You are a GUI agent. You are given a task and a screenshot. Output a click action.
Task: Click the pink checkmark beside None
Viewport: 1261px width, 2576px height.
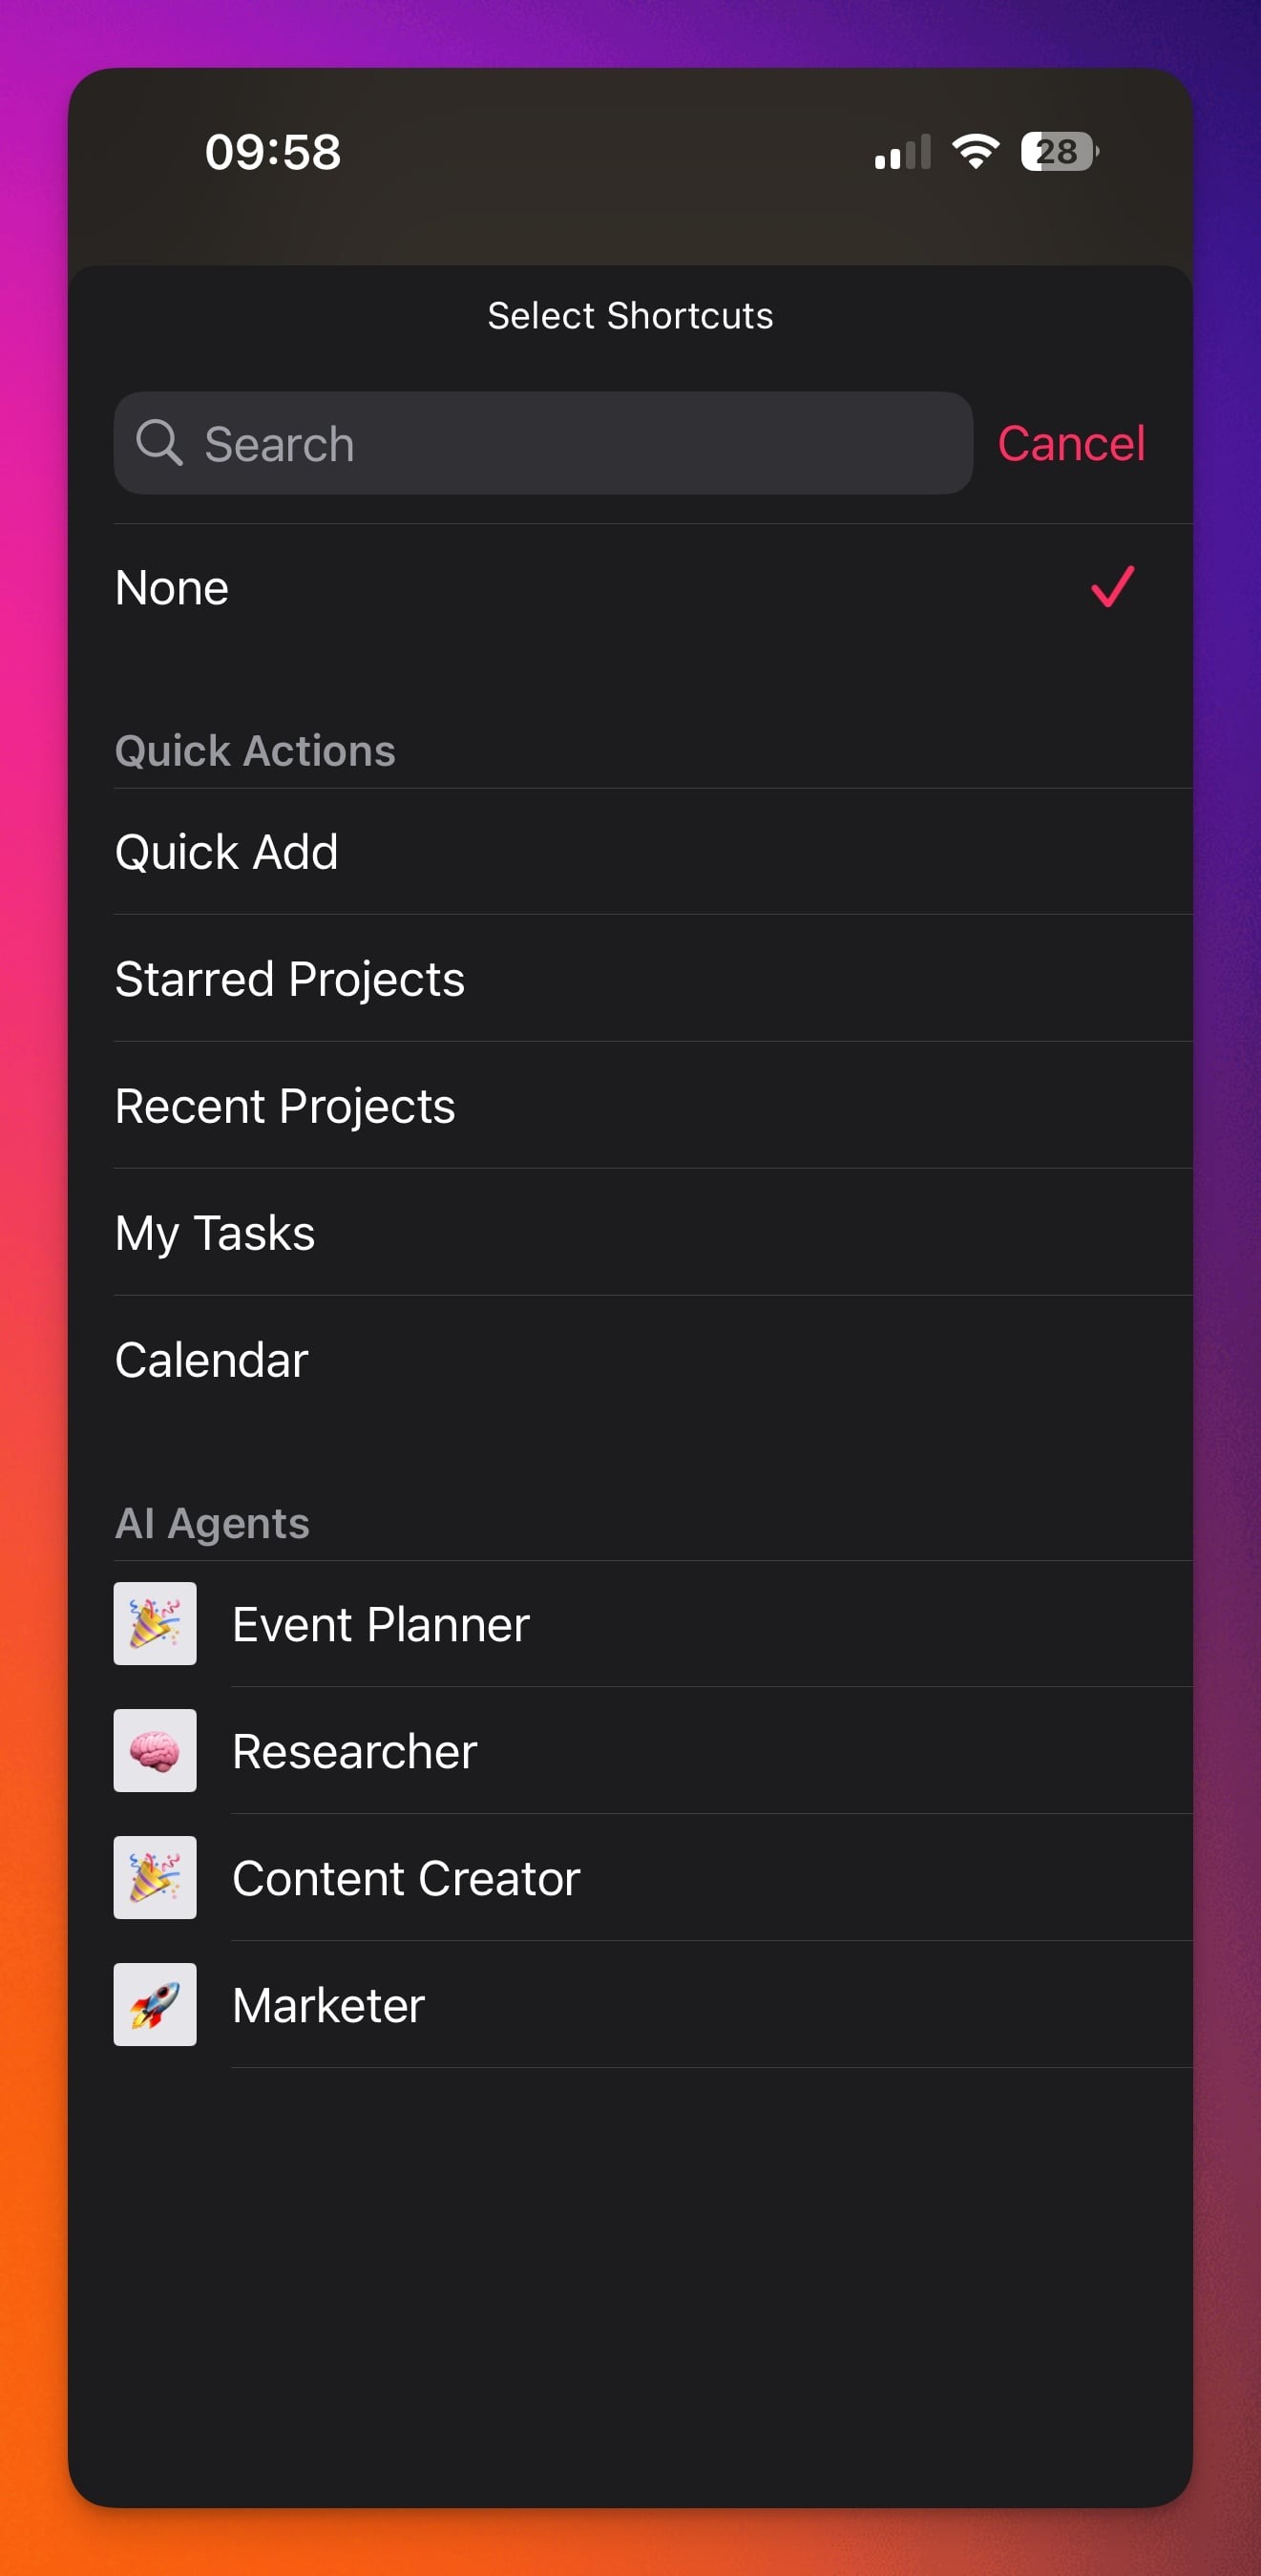[1112, 587]
